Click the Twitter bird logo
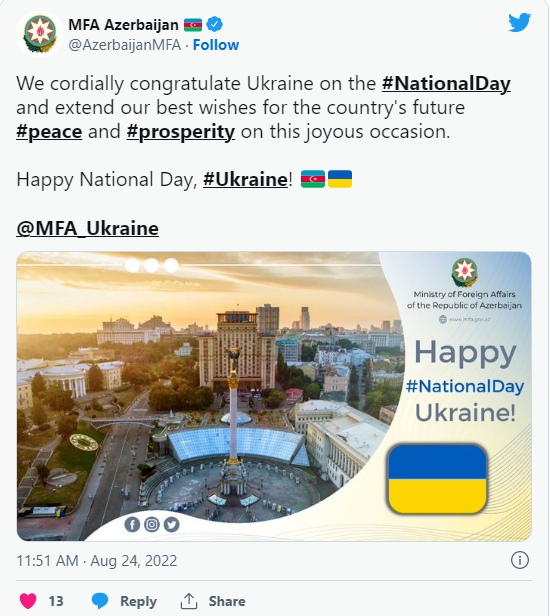The image size is (550, 616). point(520,22)
